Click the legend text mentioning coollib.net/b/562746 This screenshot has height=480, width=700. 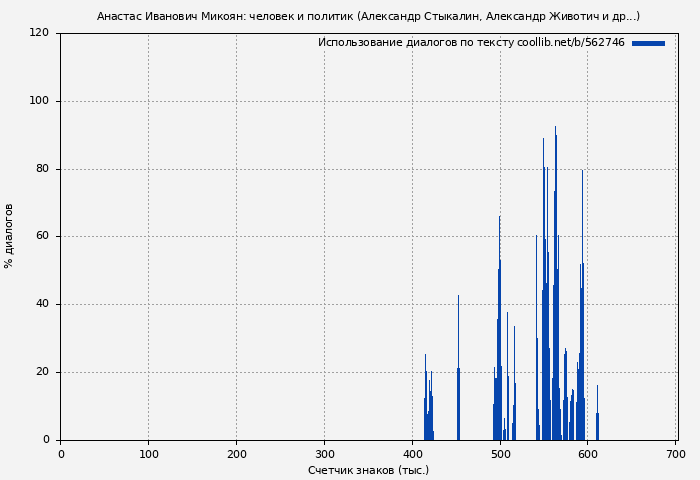(471, 43)
